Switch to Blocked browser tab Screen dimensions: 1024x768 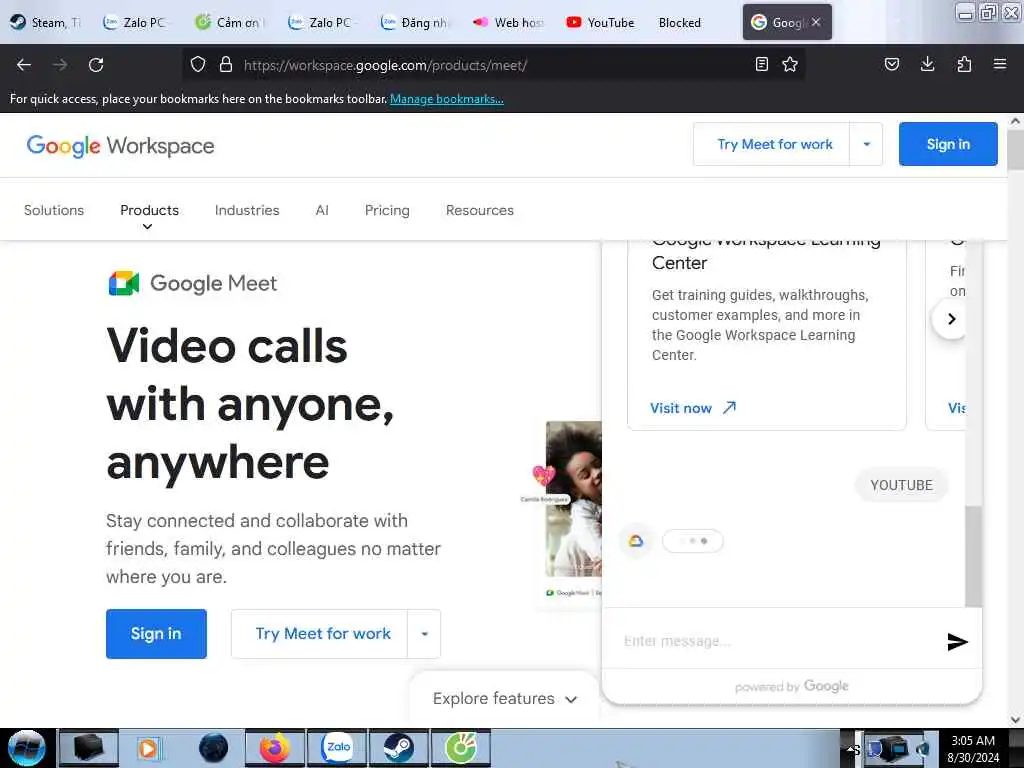[x=680, y=22]
